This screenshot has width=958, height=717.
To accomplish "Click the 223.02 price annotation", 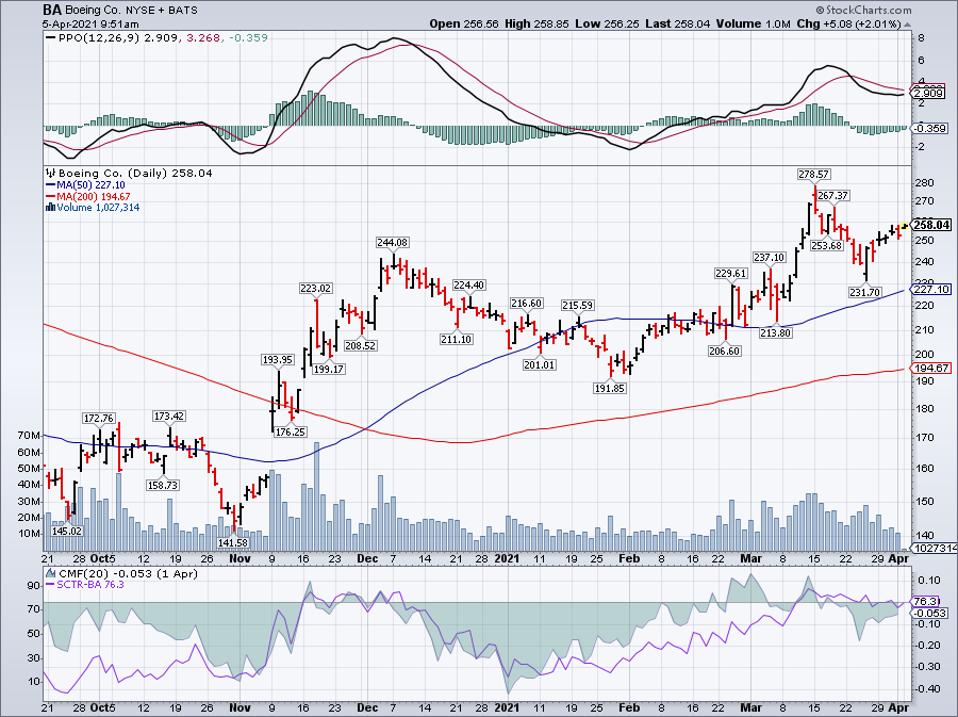I will pos(315,288).
